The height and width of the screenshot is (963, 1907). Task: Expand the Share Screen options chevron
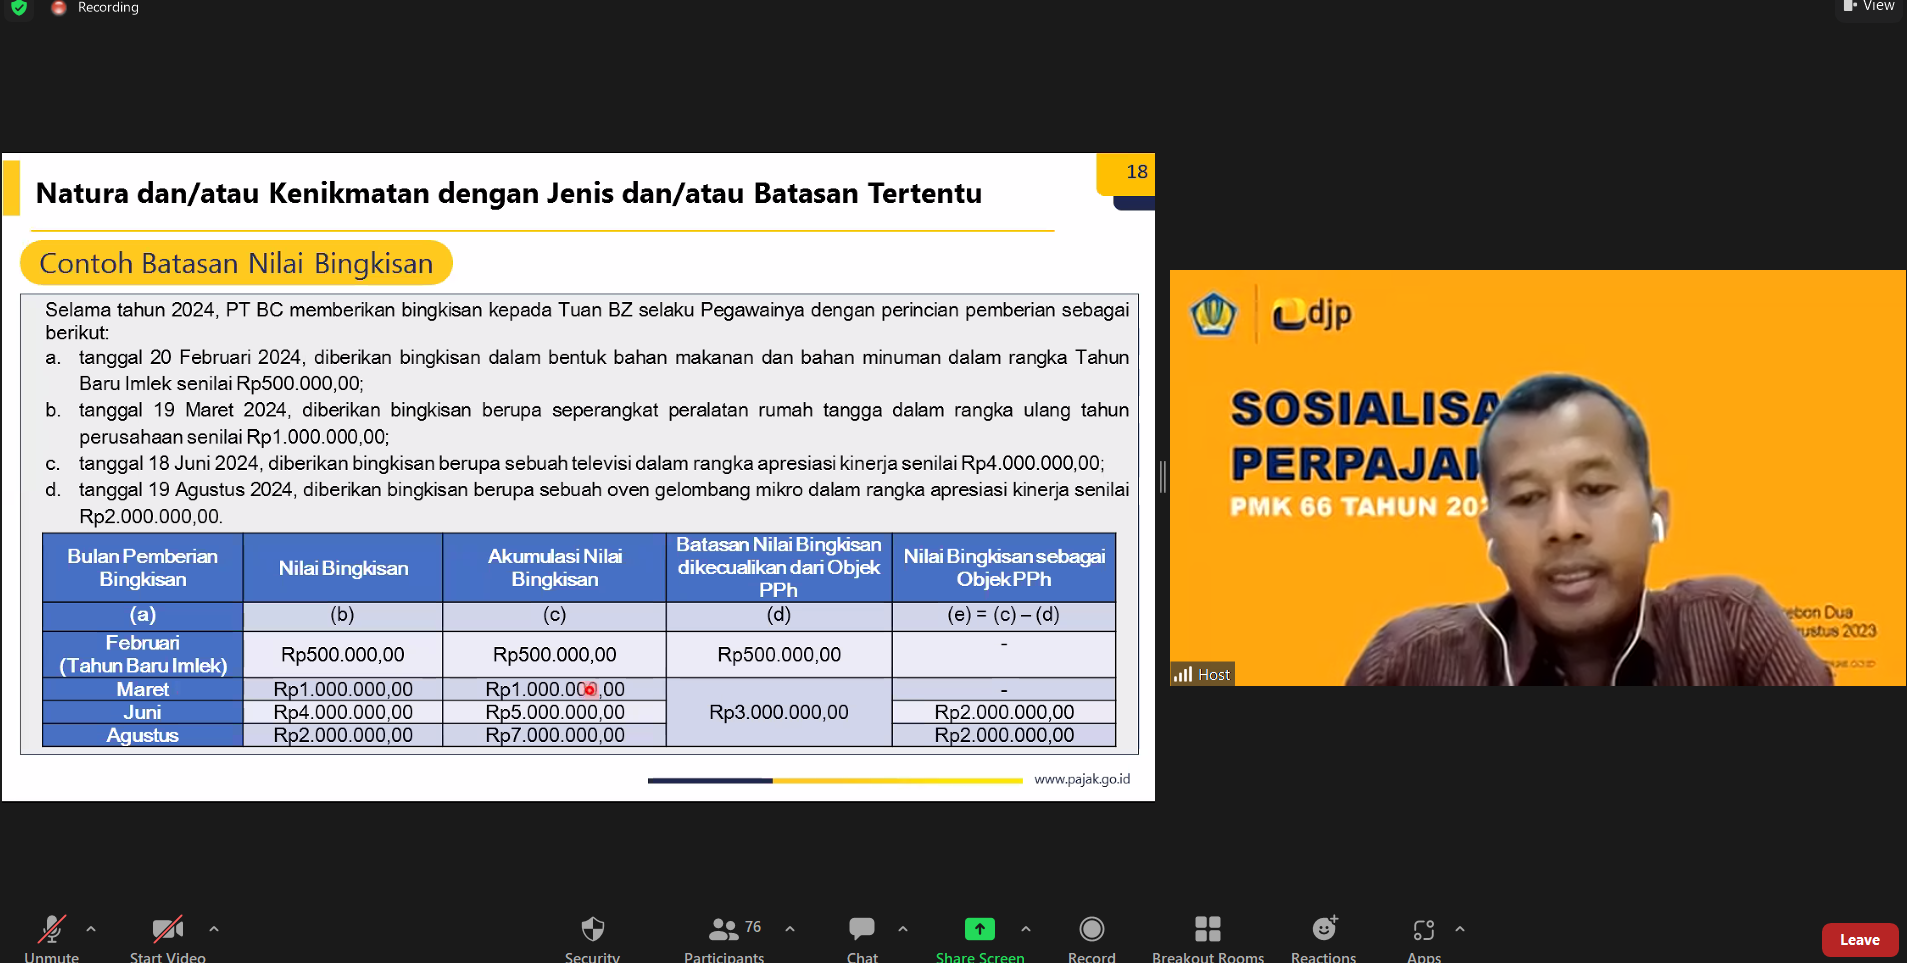pyautogui.click(x=1026, y=929)
